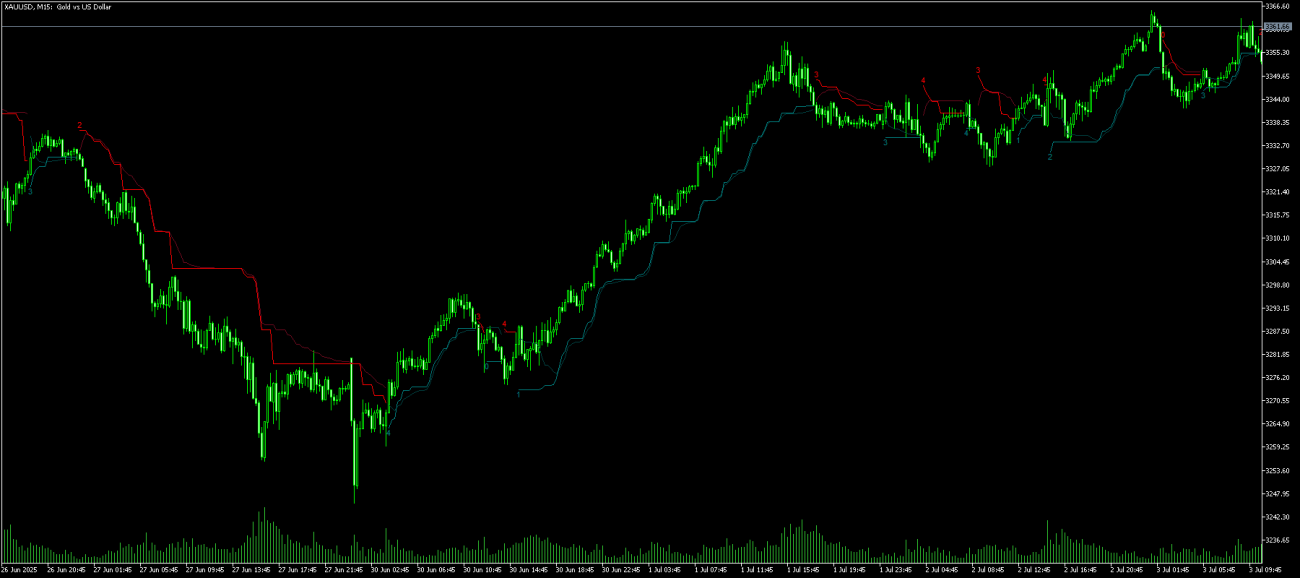The image size is (1300, 578).
Task: Click the 30 Jun 22:45 time label
Action: pyautogui.click(x=620, y=571)
